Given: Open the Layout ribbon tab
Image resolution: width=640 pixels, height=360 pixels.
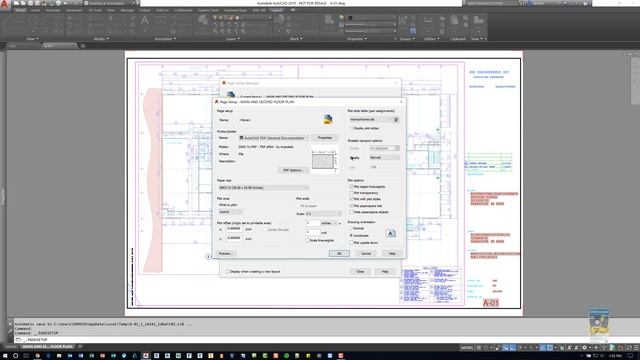Looking at the screenshot, I should (276, 10).
